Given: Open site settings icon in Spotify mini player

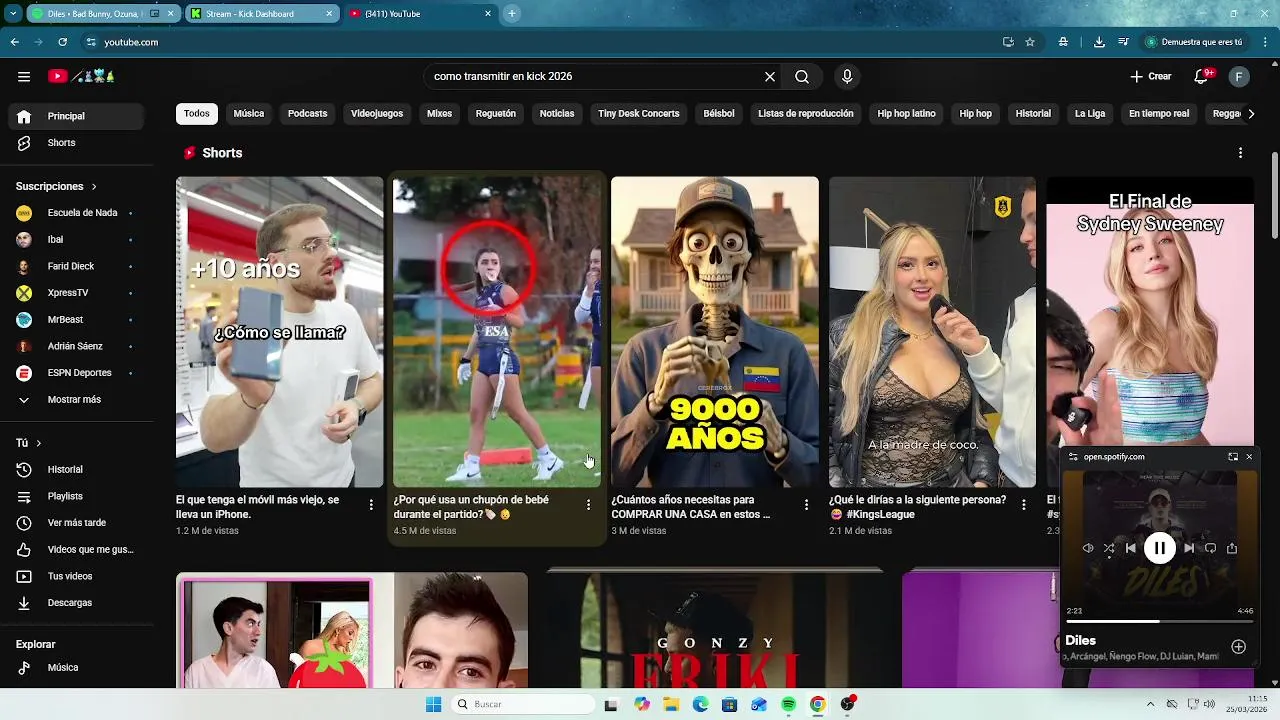Looking at the screenshot, I should (x=1073, y=457).
